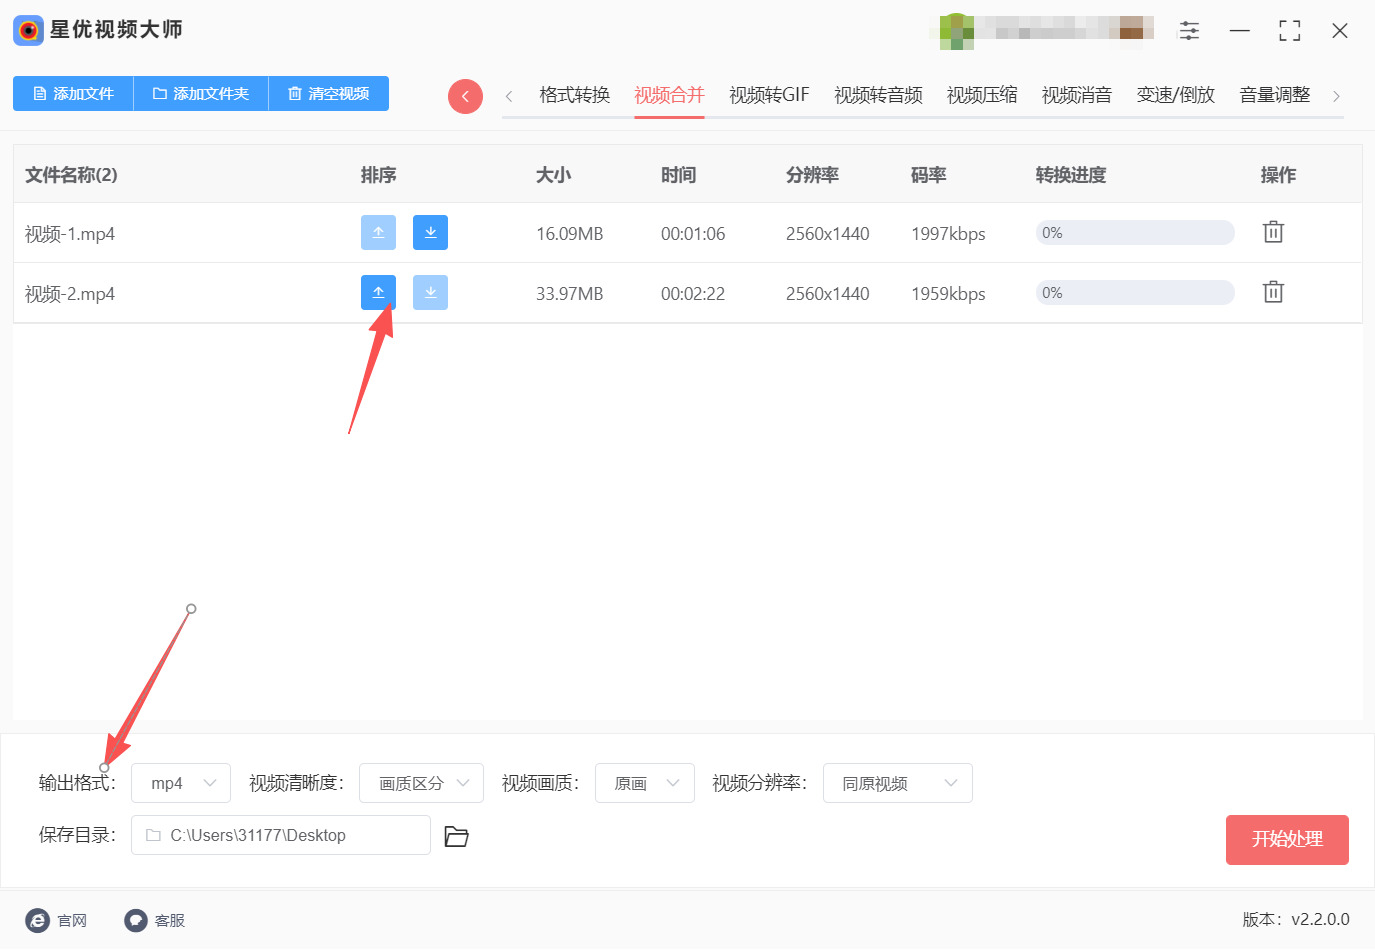Viewport: 1375px width, 950px height.
Task: Click the 操作 column header
Action: [x=1279, y=175]
